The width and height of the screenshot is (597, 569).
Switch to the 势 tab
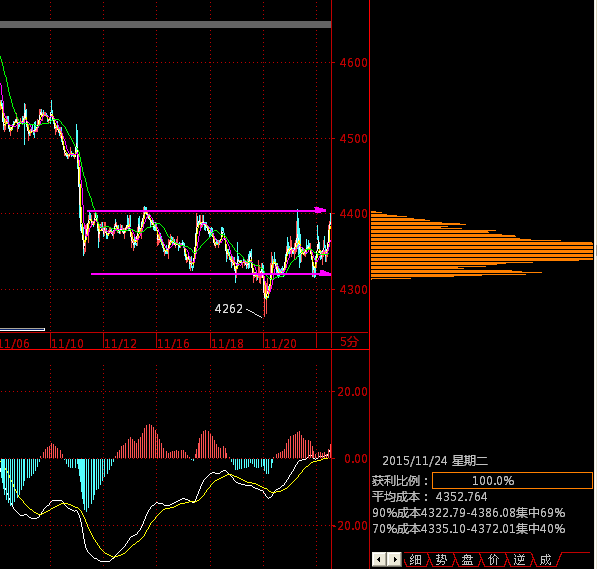(441, 559)
